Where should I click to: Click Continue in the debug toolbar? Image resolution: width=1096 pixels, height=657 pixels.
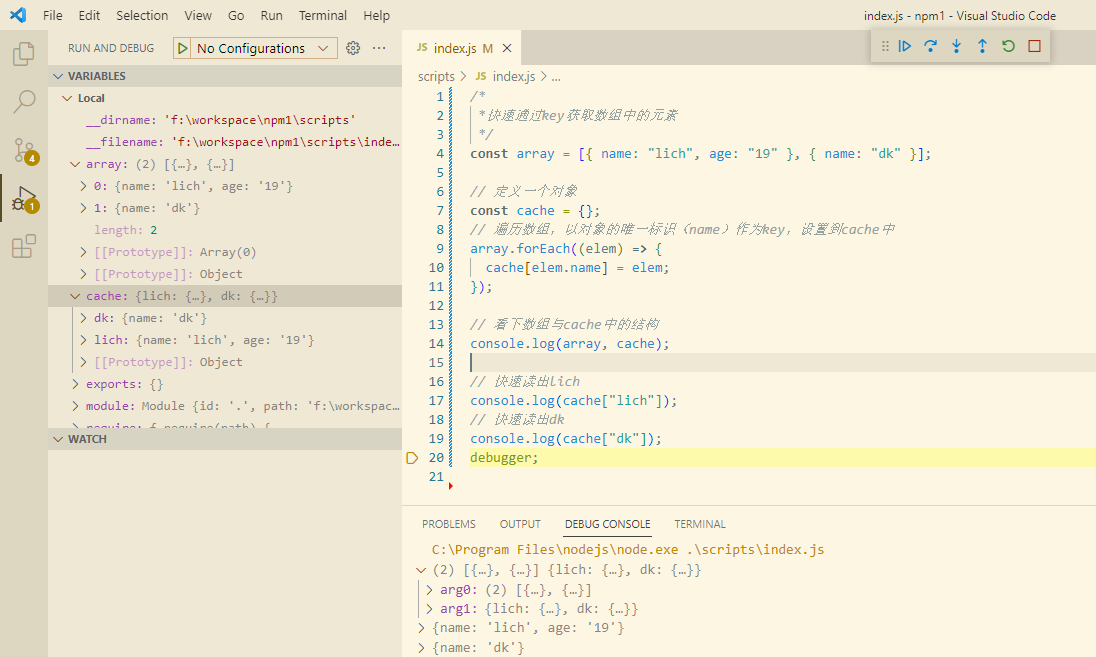(x=905, y=46)
